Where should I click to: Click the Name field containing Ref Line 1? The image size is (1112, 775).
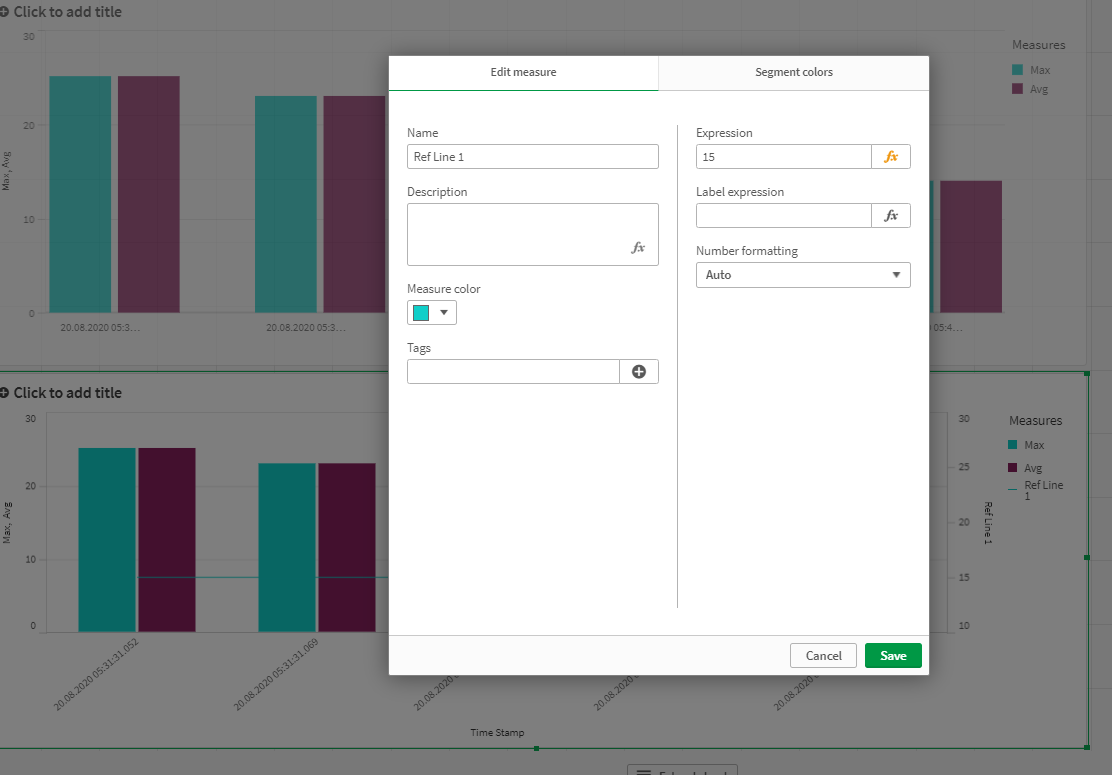pos(532,156)
